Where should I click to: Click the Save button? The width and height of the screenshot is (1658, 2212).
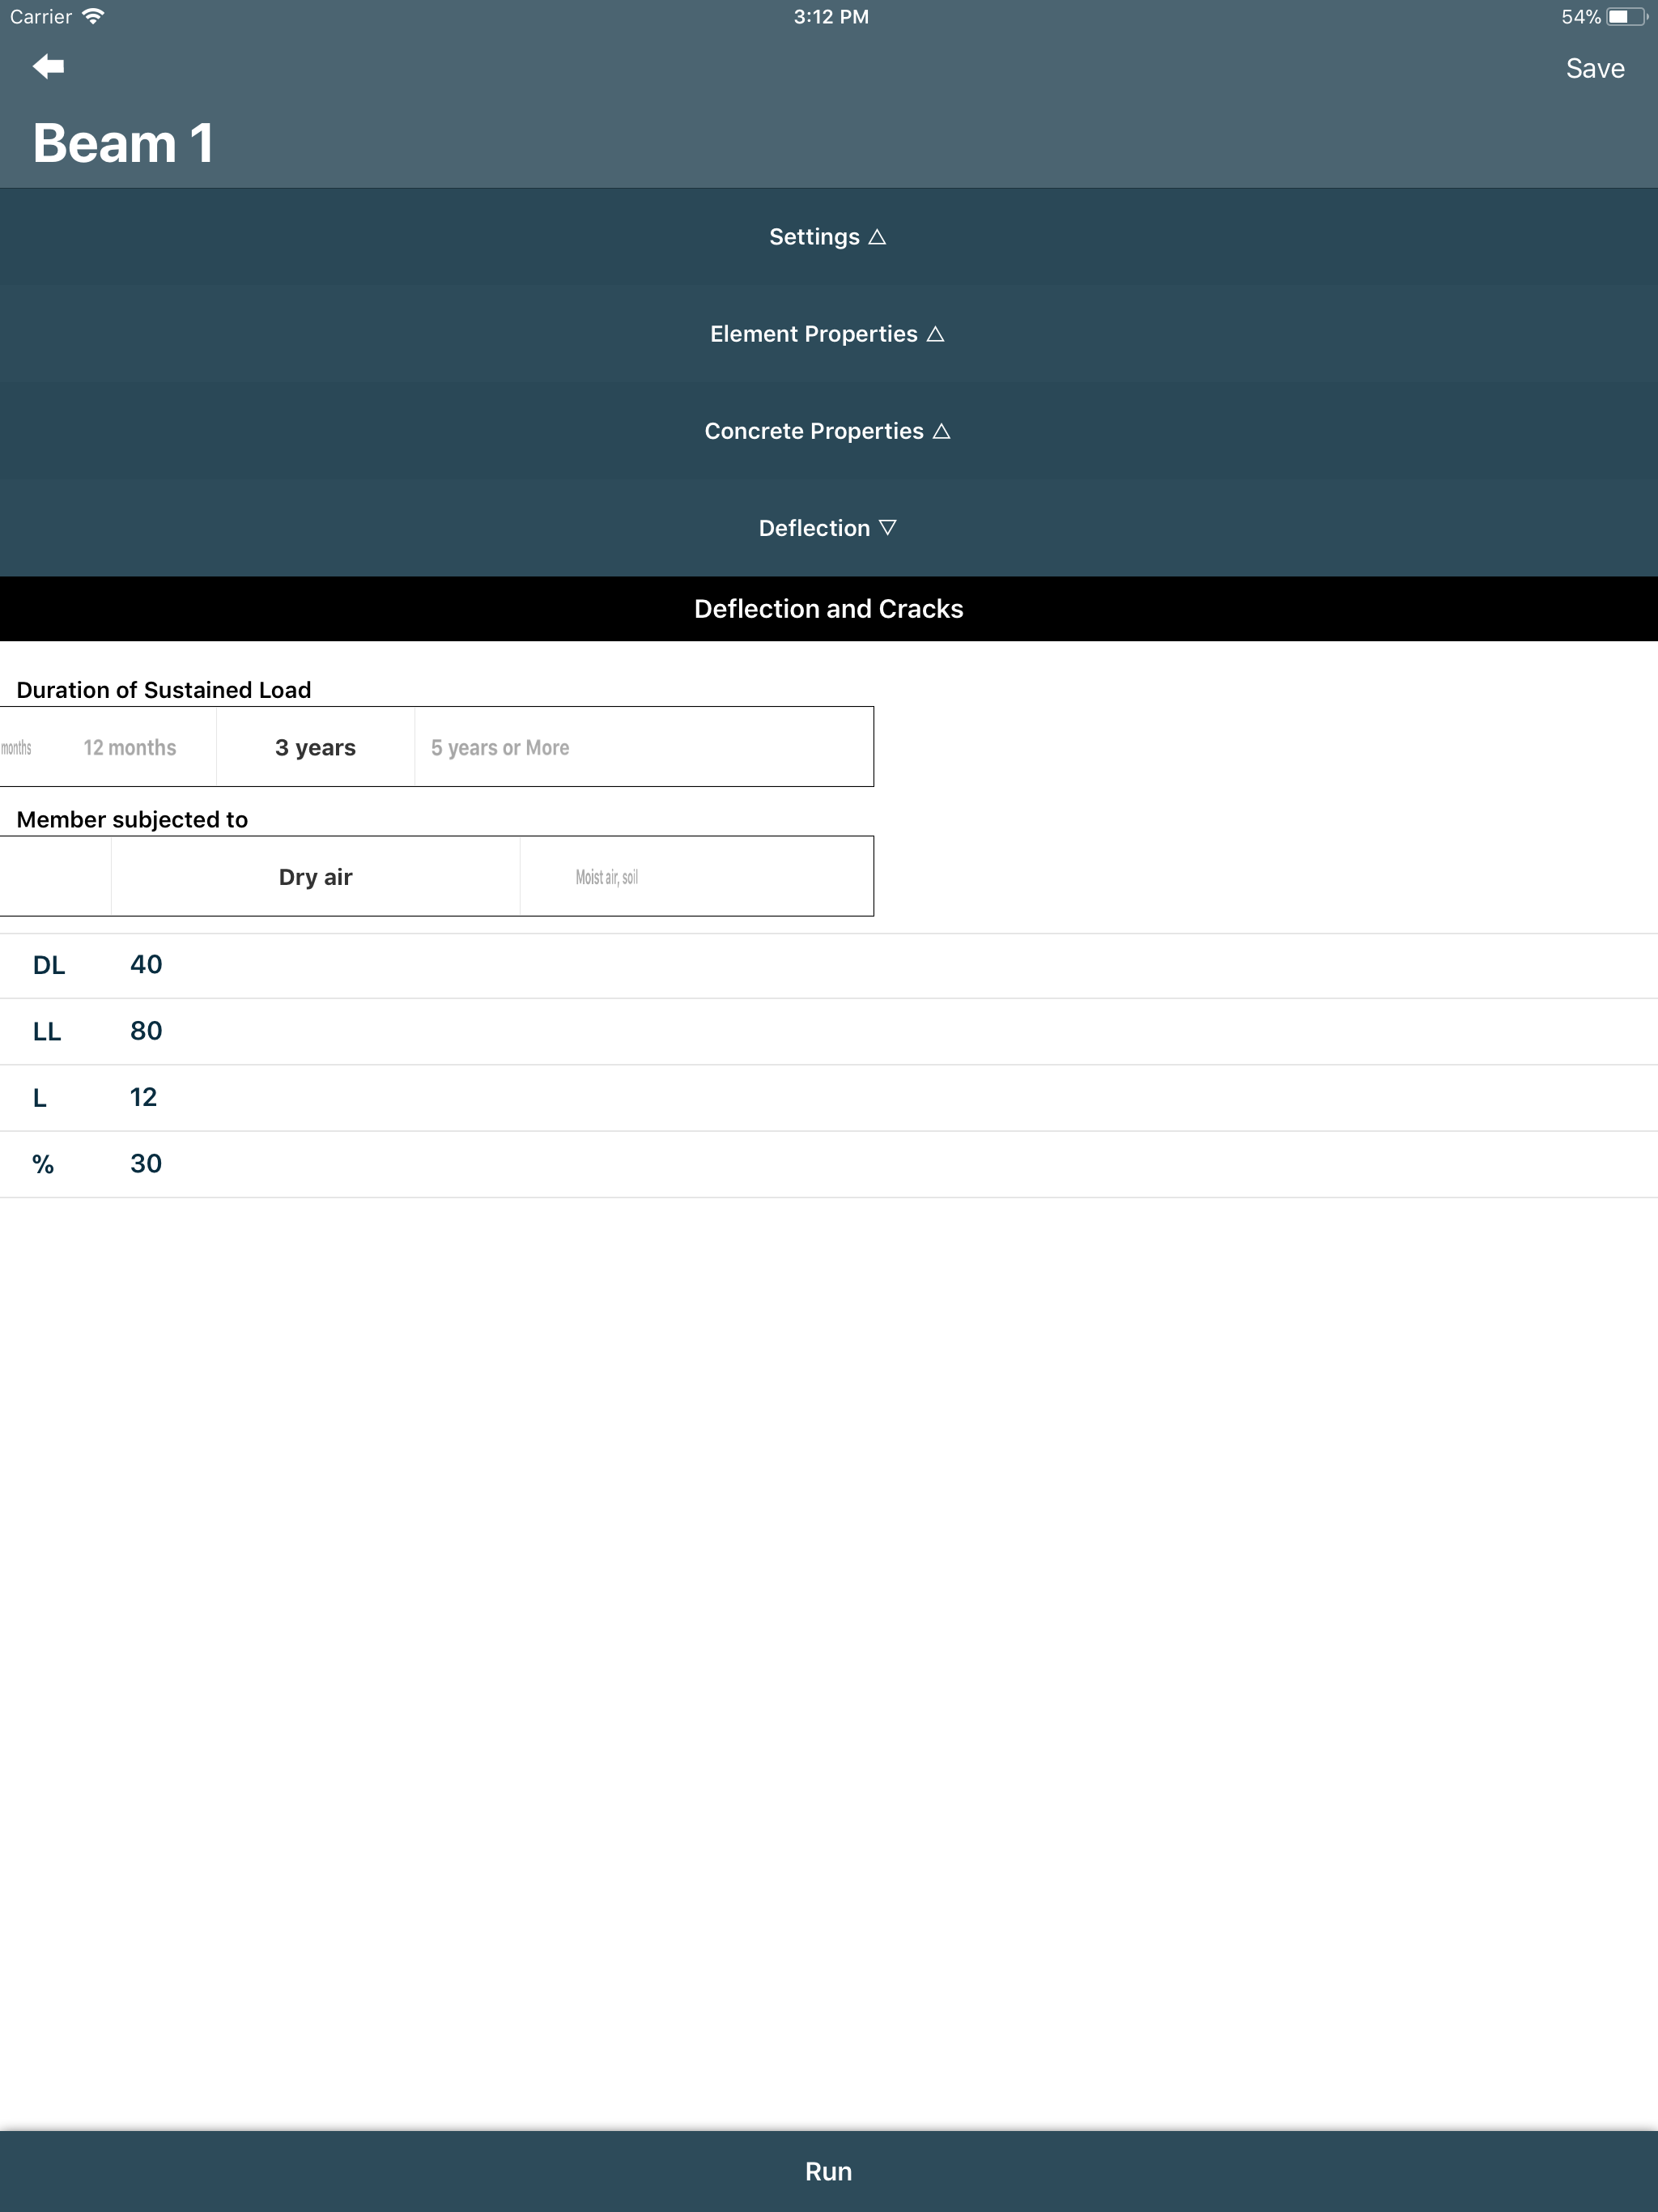[1594, 69]
